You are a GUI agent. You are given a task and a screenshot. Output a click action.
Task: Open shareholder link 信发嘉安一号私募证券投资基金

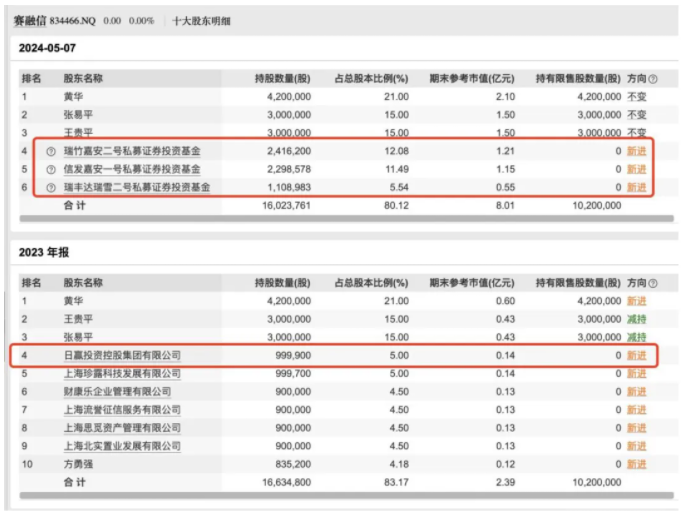[x=132, y=169]
